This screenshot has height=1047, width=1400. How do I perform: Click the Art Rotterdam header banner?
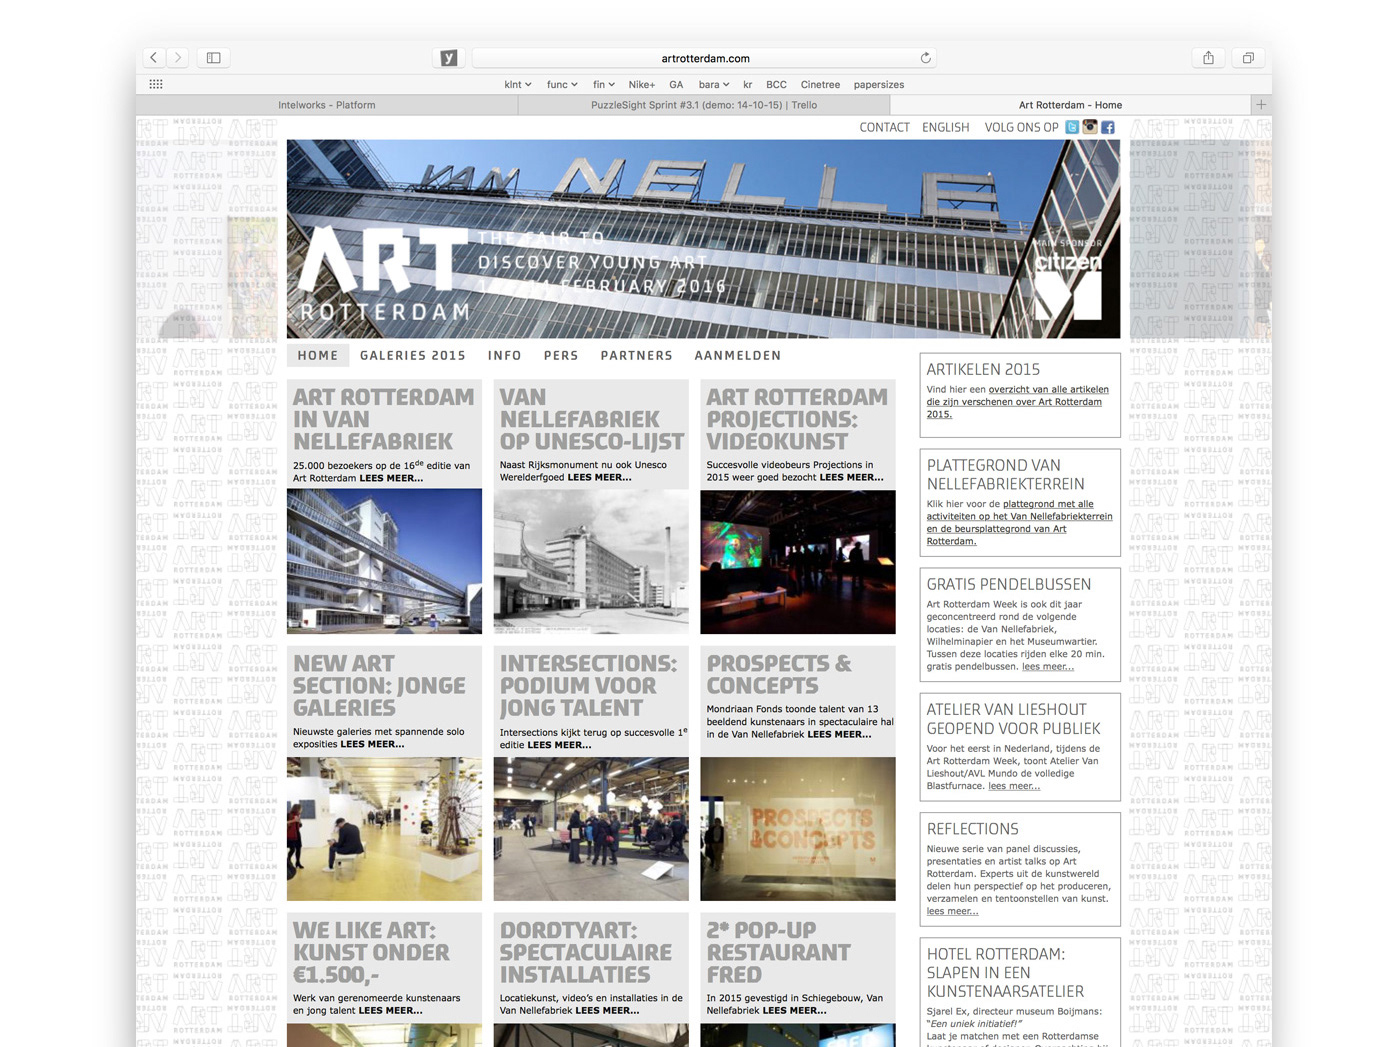click(703, 239)
